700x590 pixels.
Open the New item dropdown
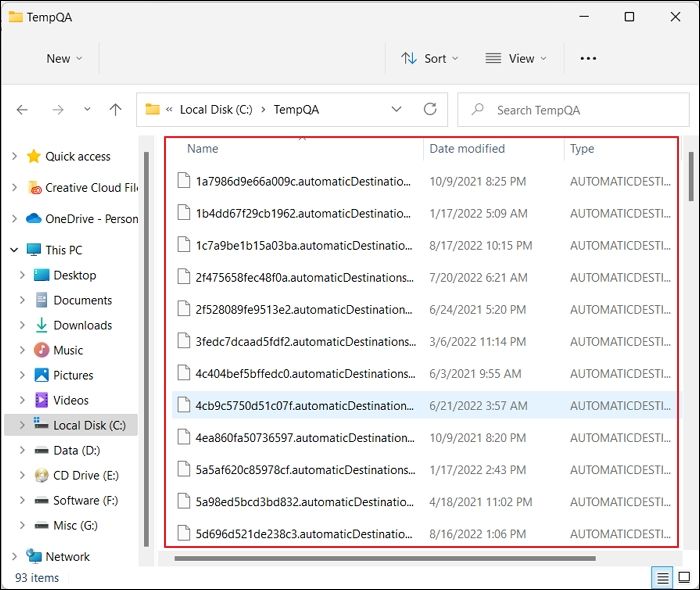(65, 59)
